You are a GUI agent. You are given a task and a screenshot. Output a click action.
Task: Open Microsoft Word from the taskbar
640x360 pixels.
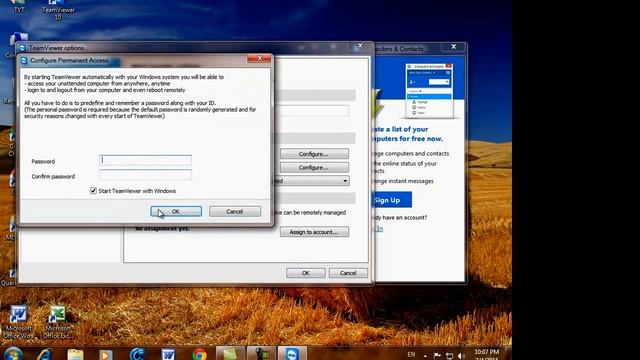[168, 354]
